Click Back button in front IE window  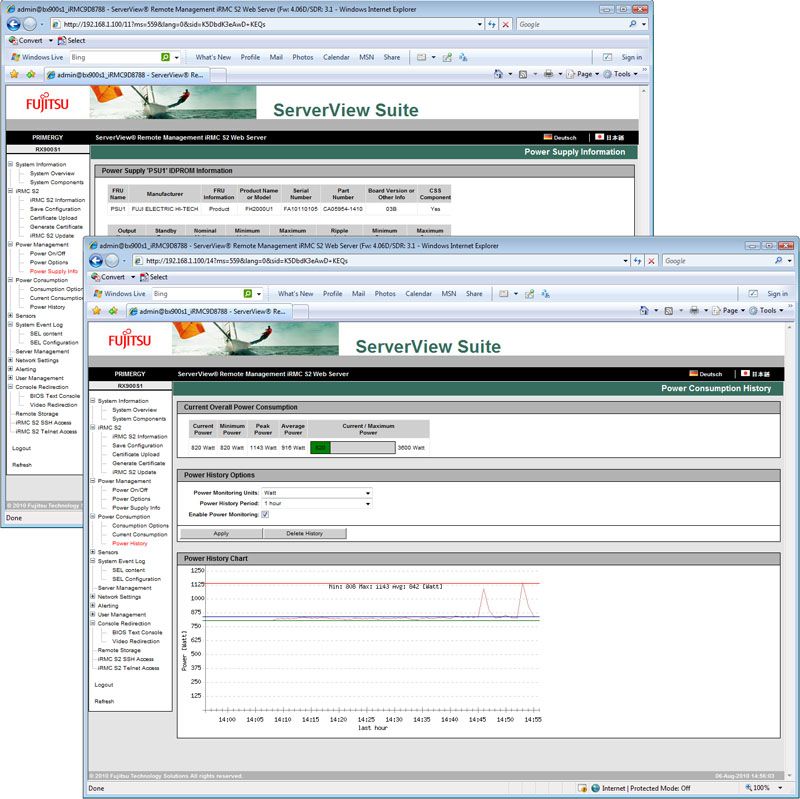point(96,261)
